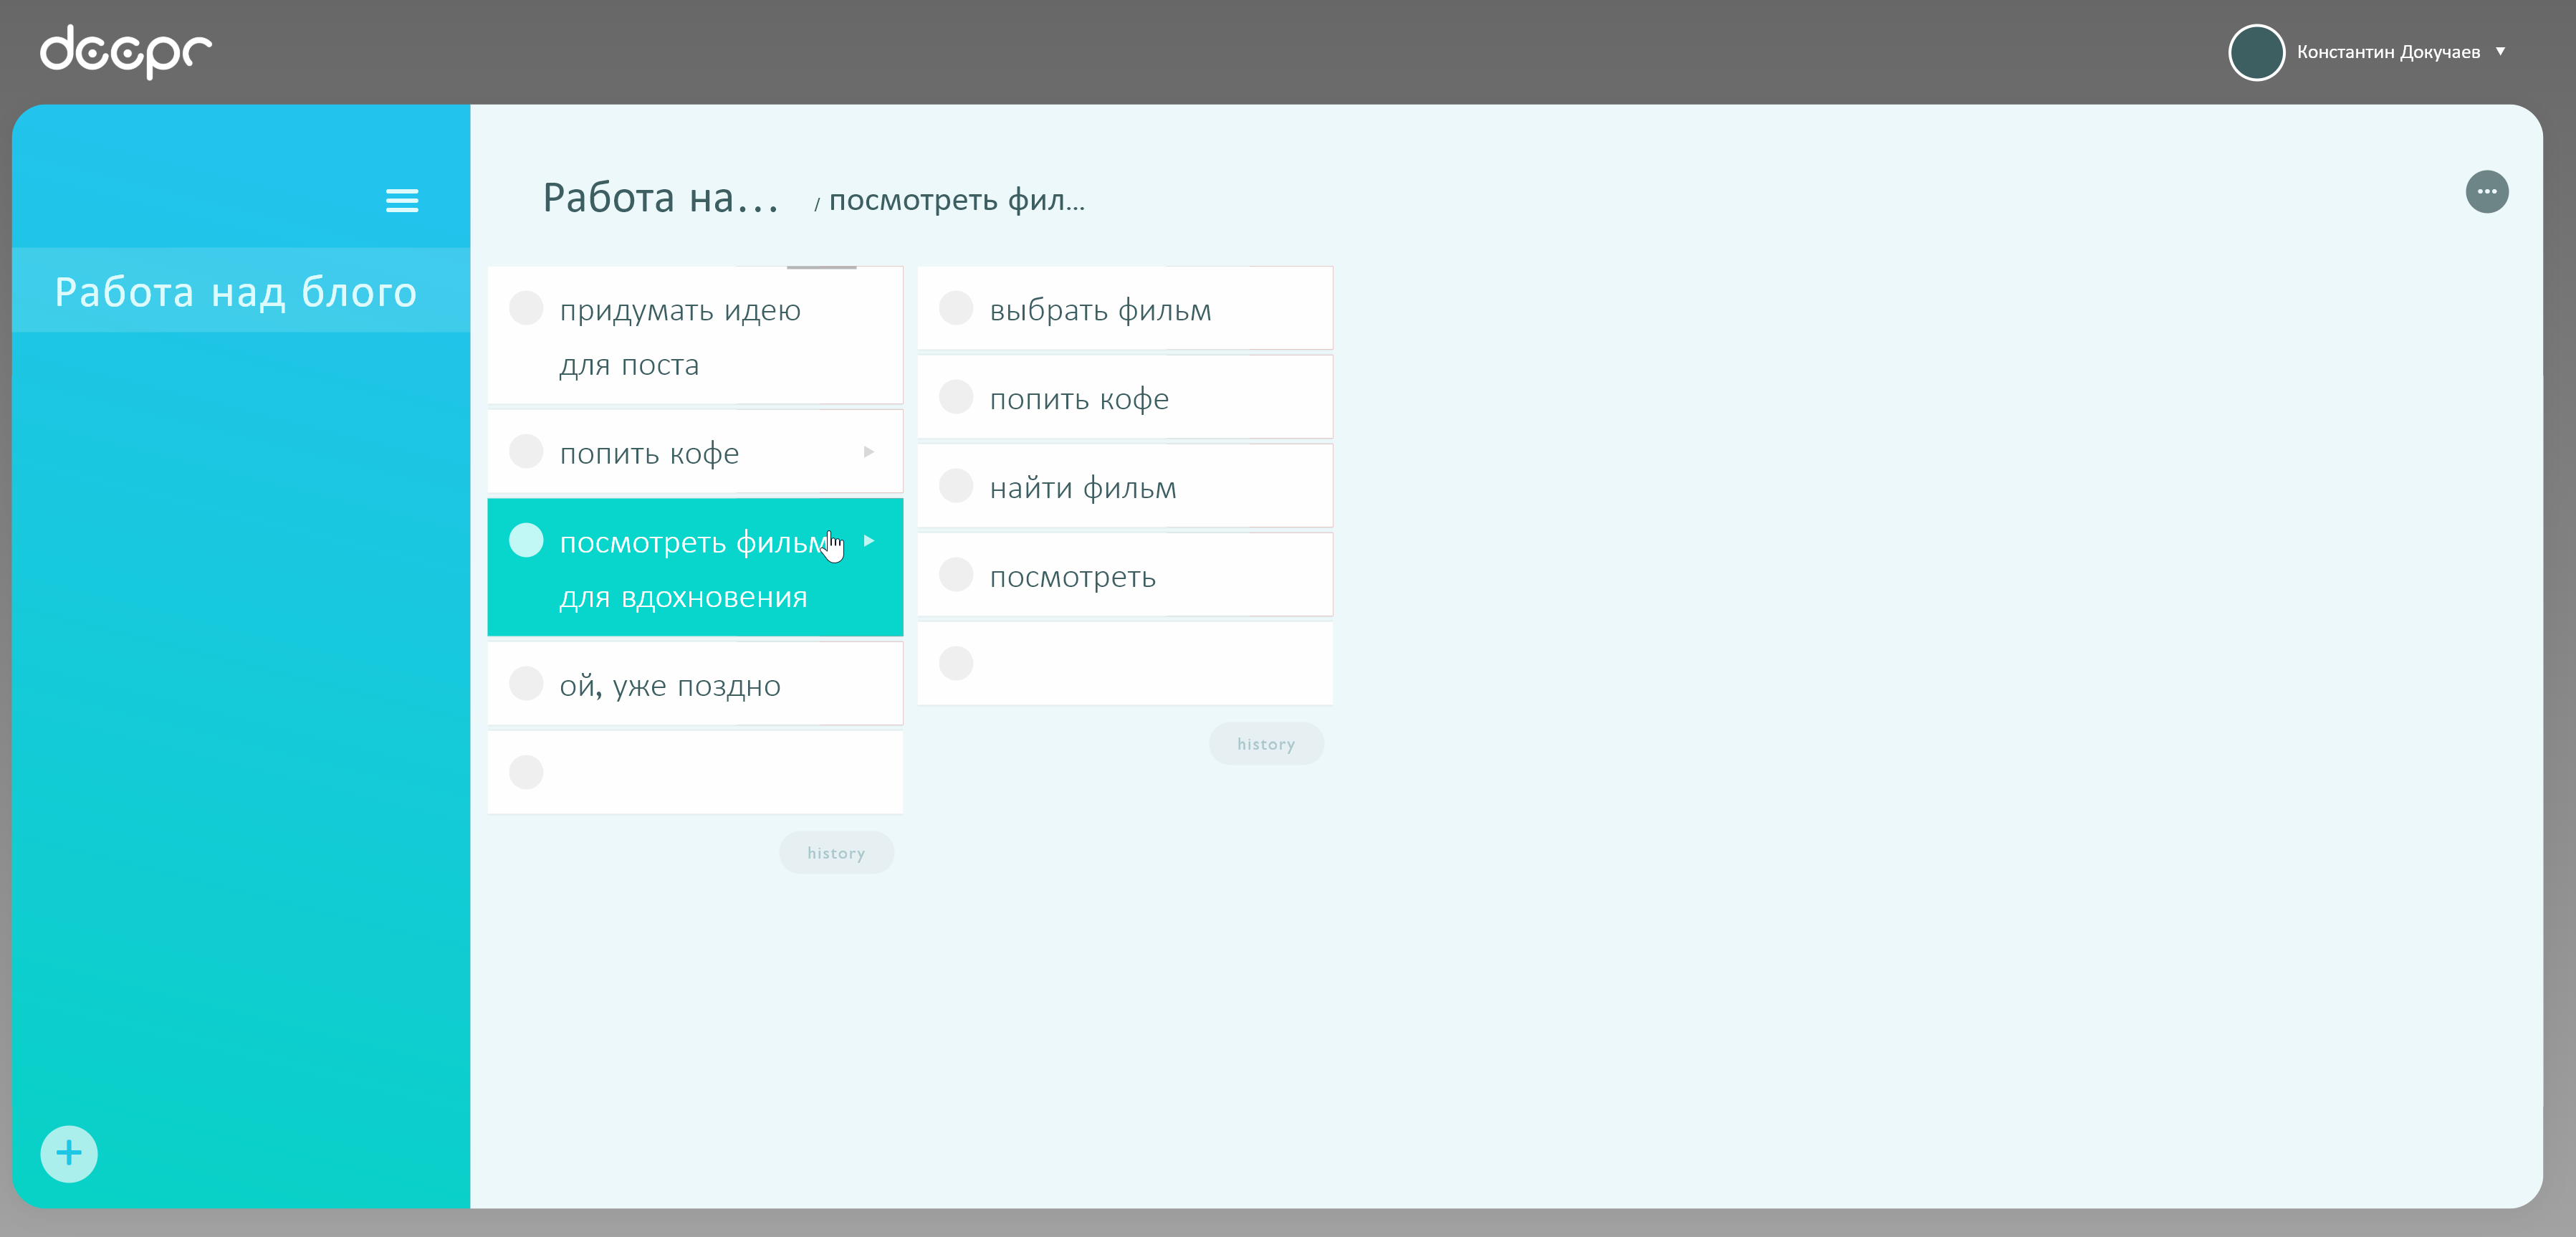Open history under first task column
The image size is (2576, 1237).
tap(836, 853)
